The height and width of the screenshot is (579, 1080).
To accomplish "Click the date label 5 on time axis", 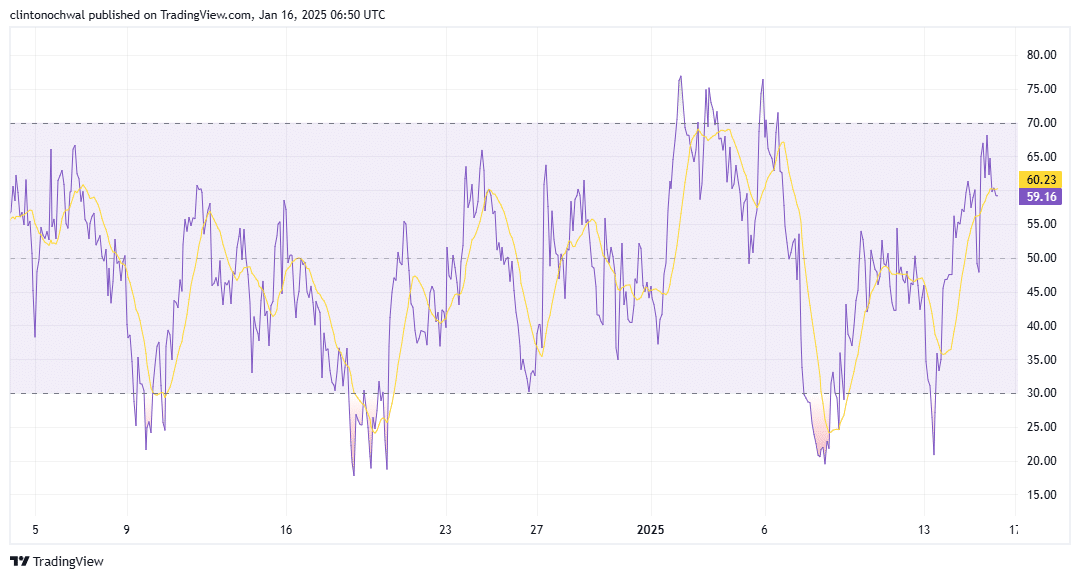I will (x=36, y=529).
